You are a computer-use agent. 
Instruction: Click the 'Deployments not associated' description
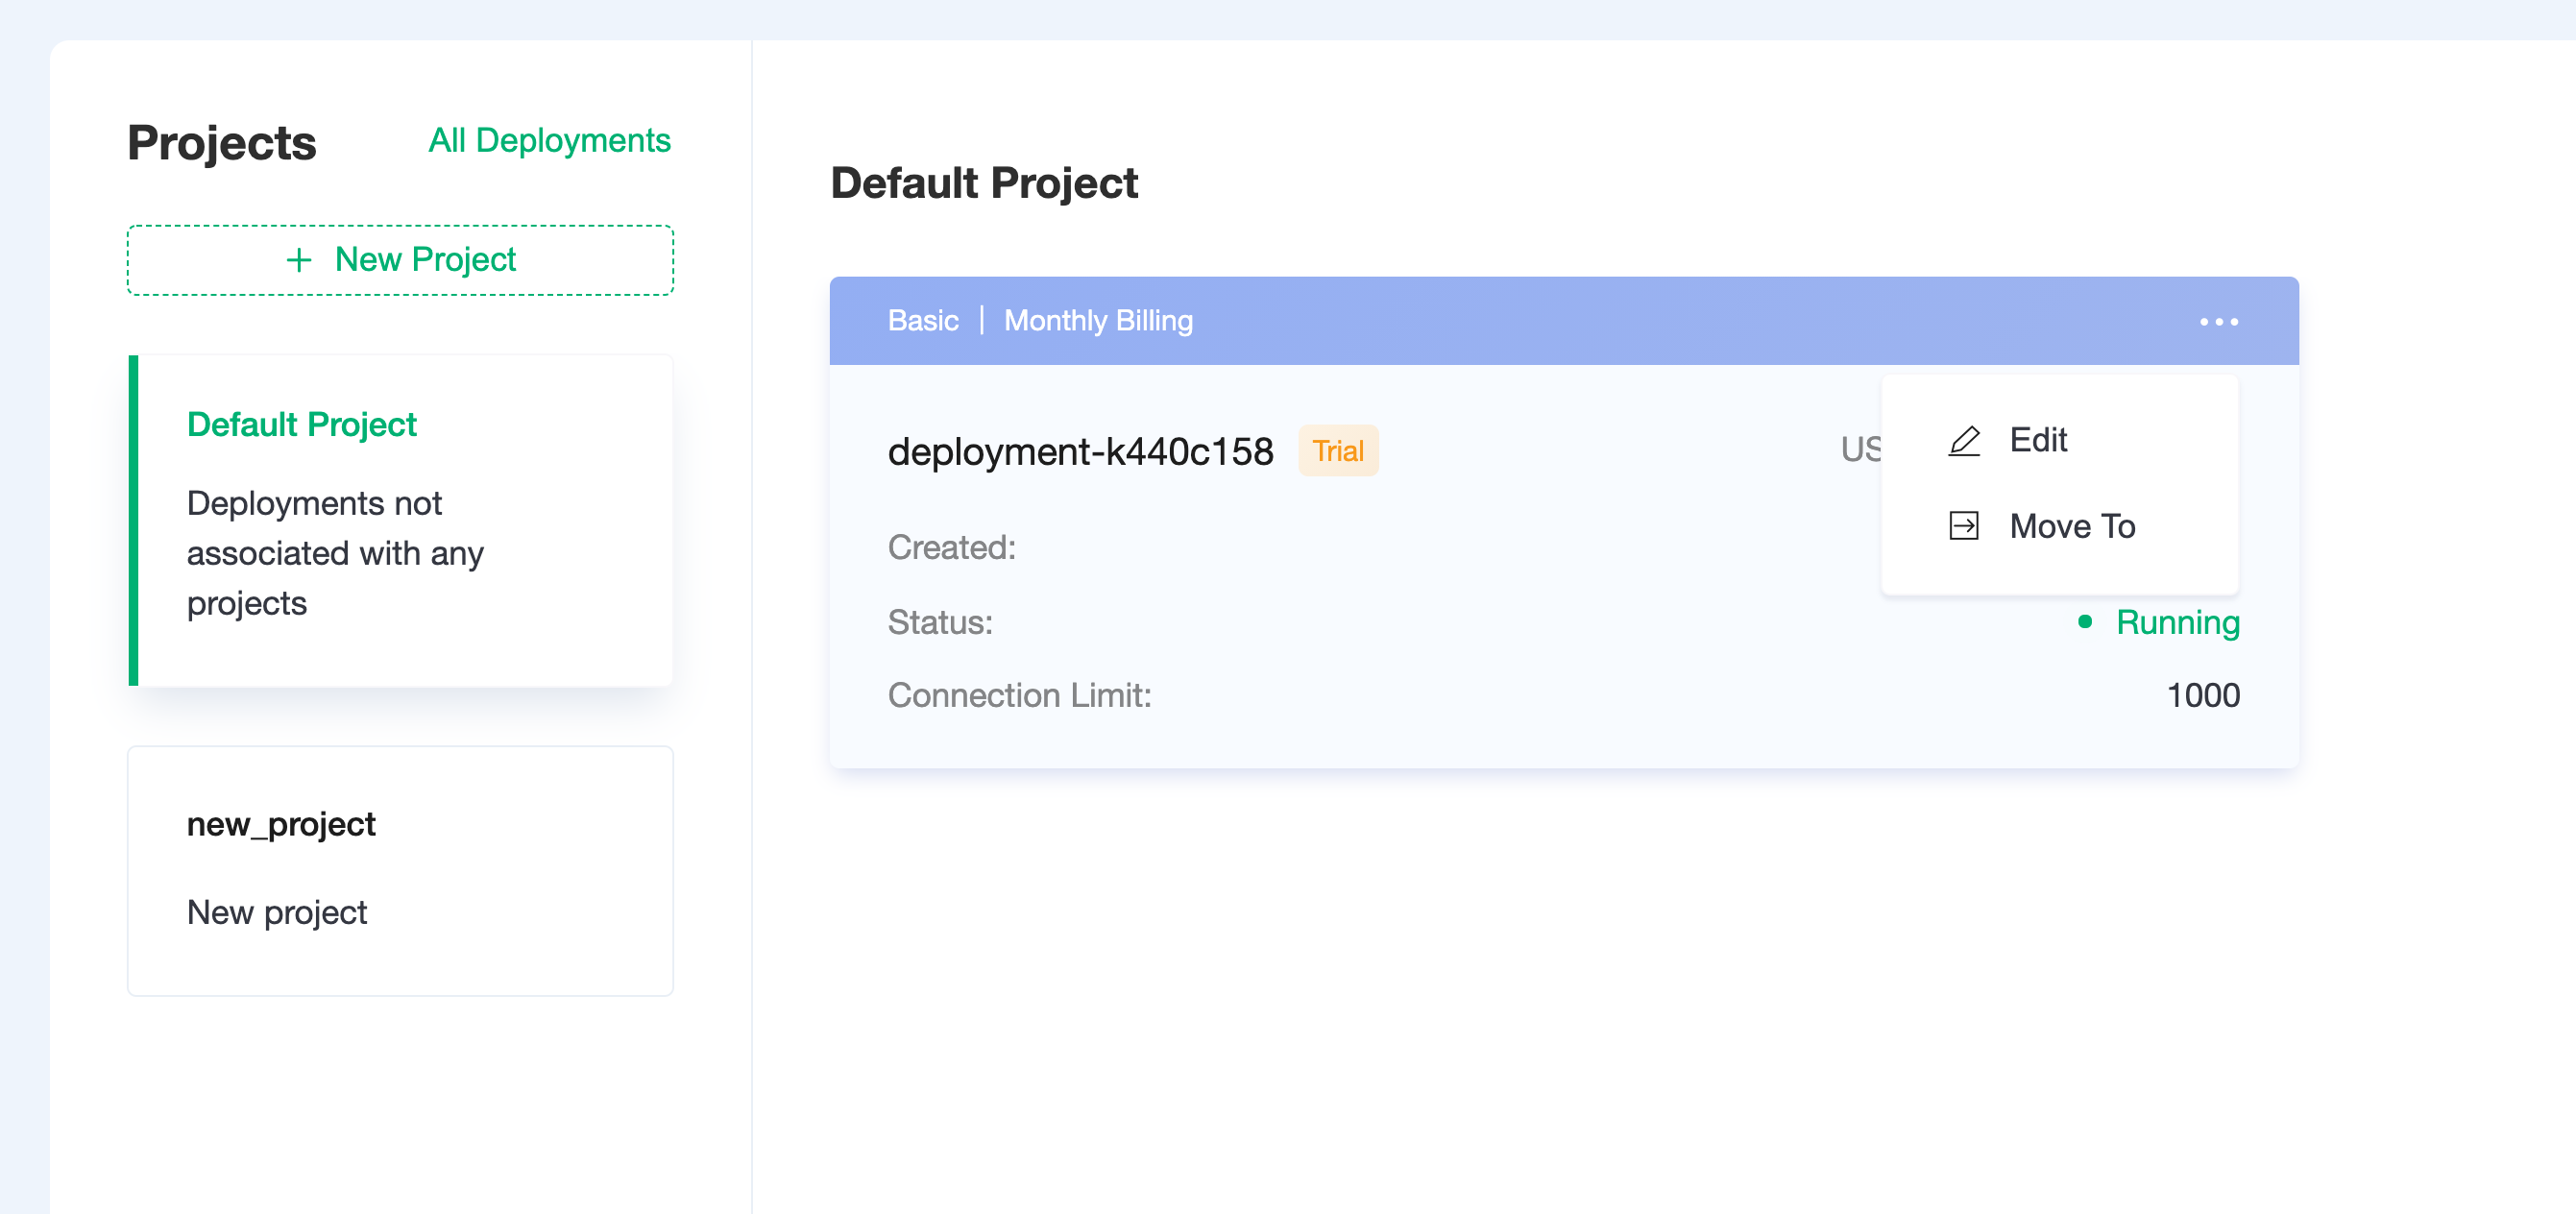335,553
